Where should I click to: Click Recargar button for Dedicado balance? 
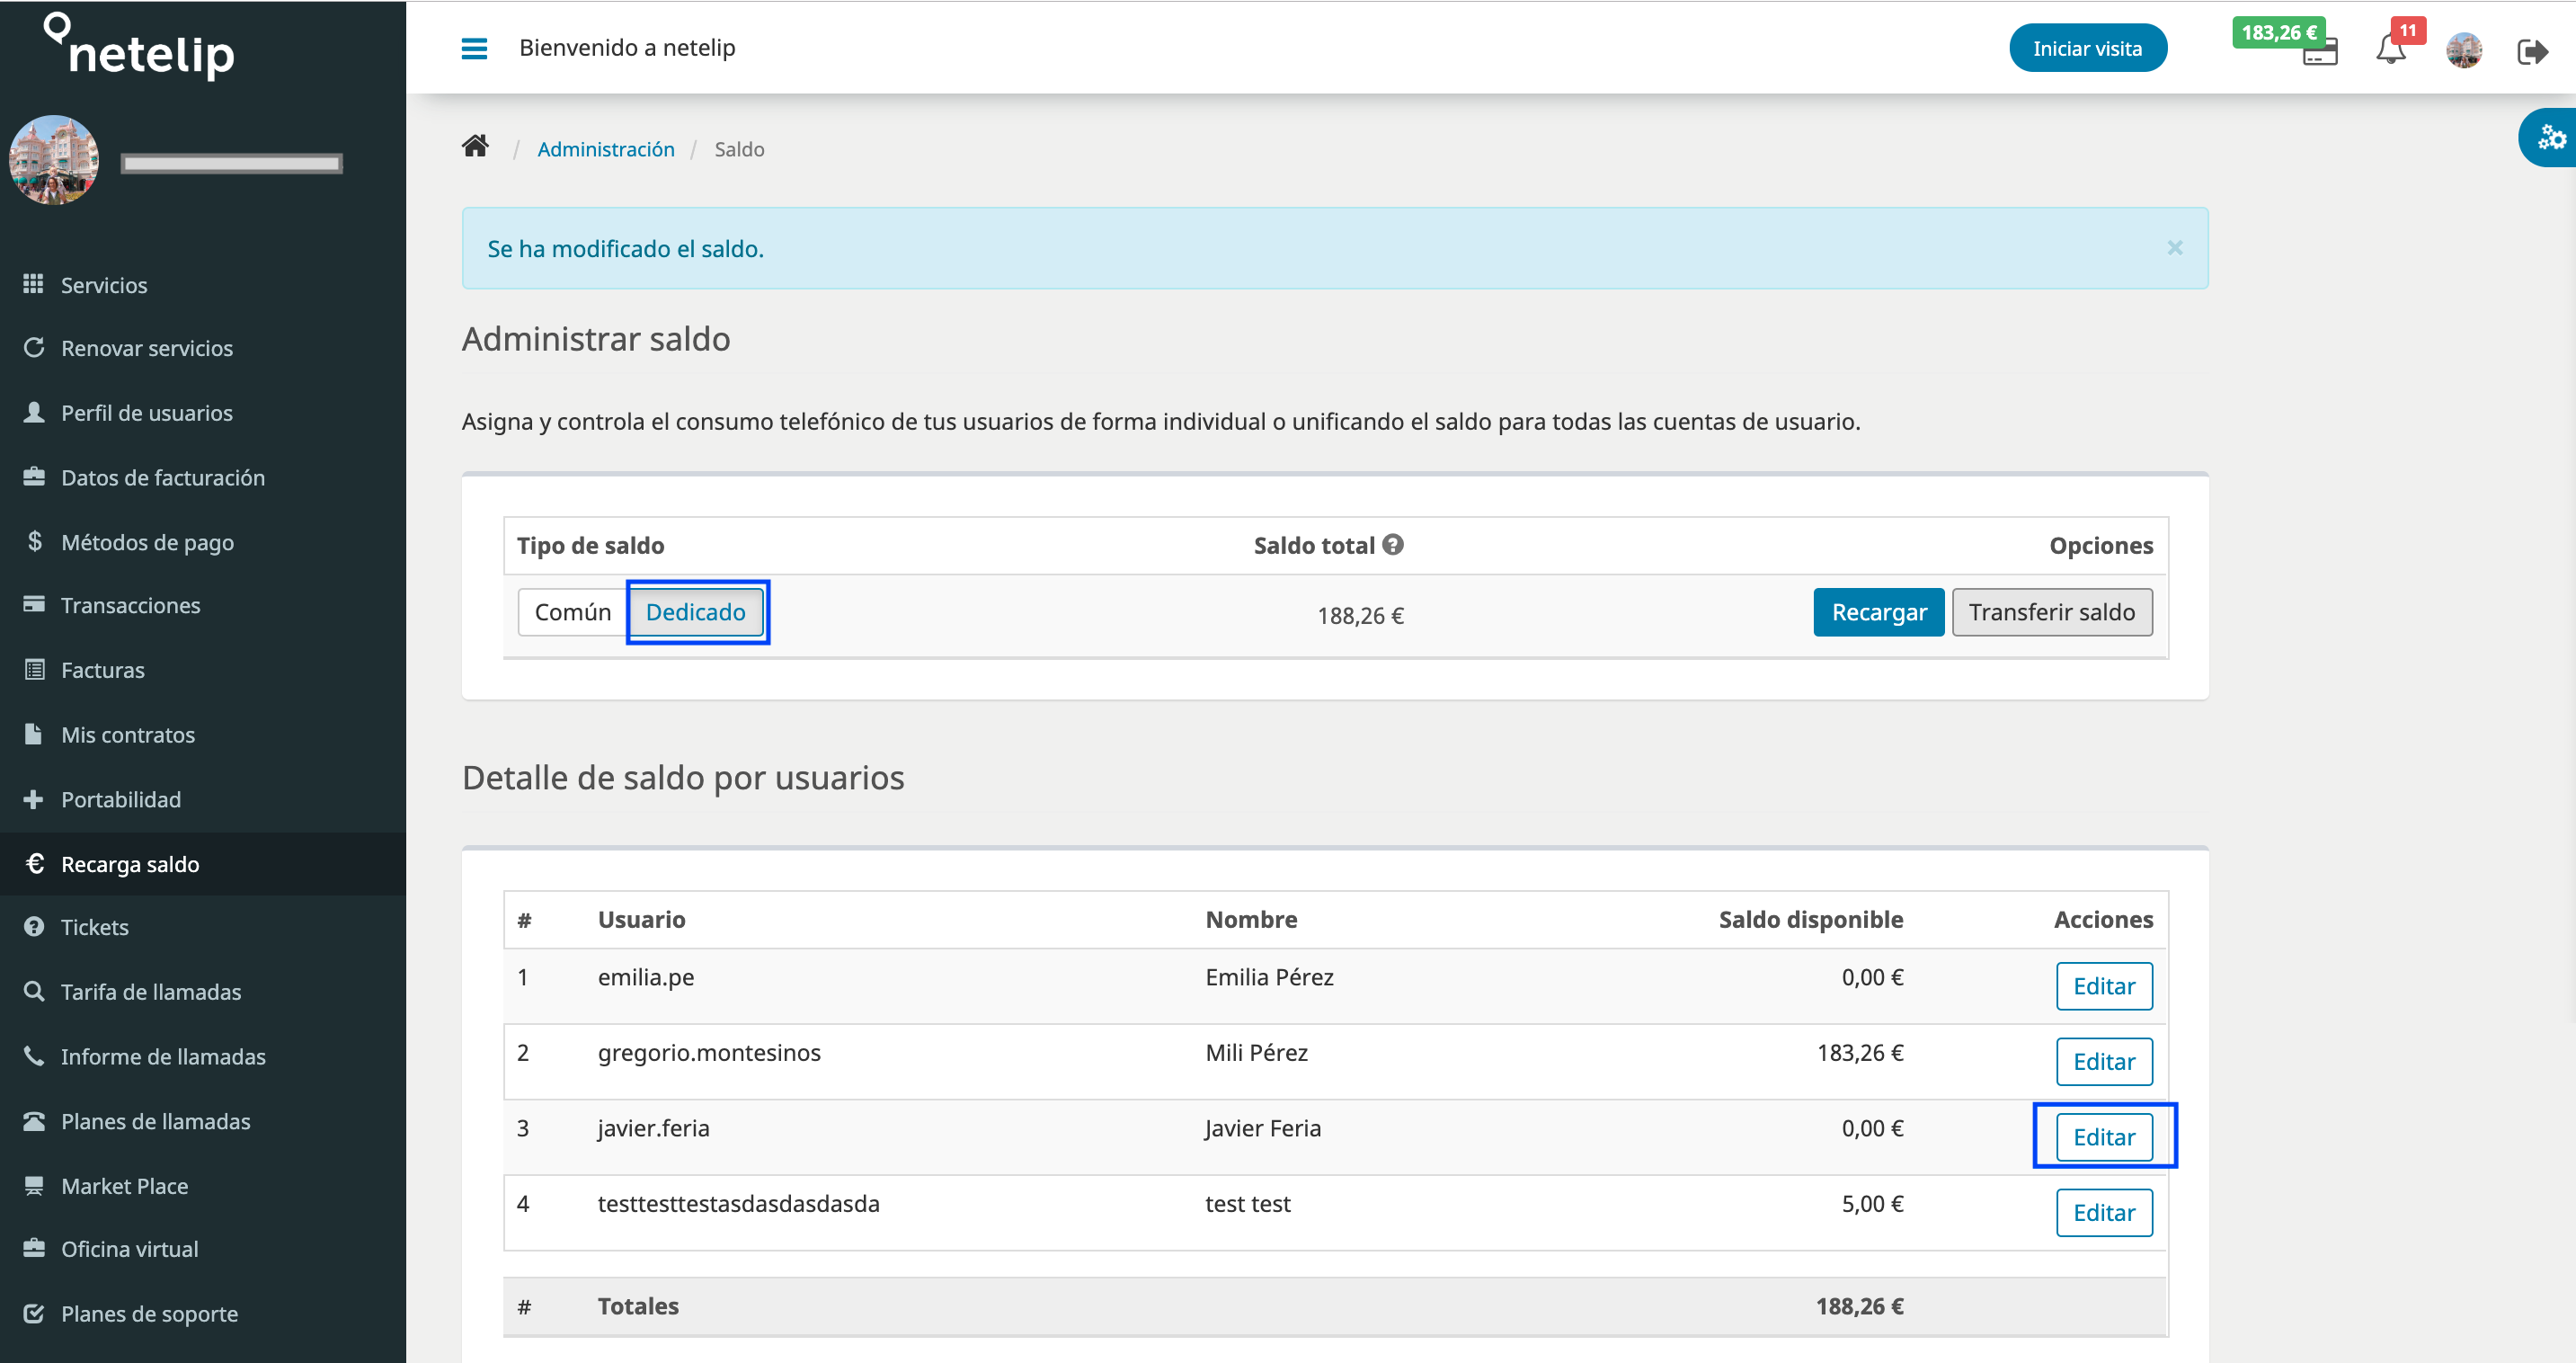point(1878,610)
